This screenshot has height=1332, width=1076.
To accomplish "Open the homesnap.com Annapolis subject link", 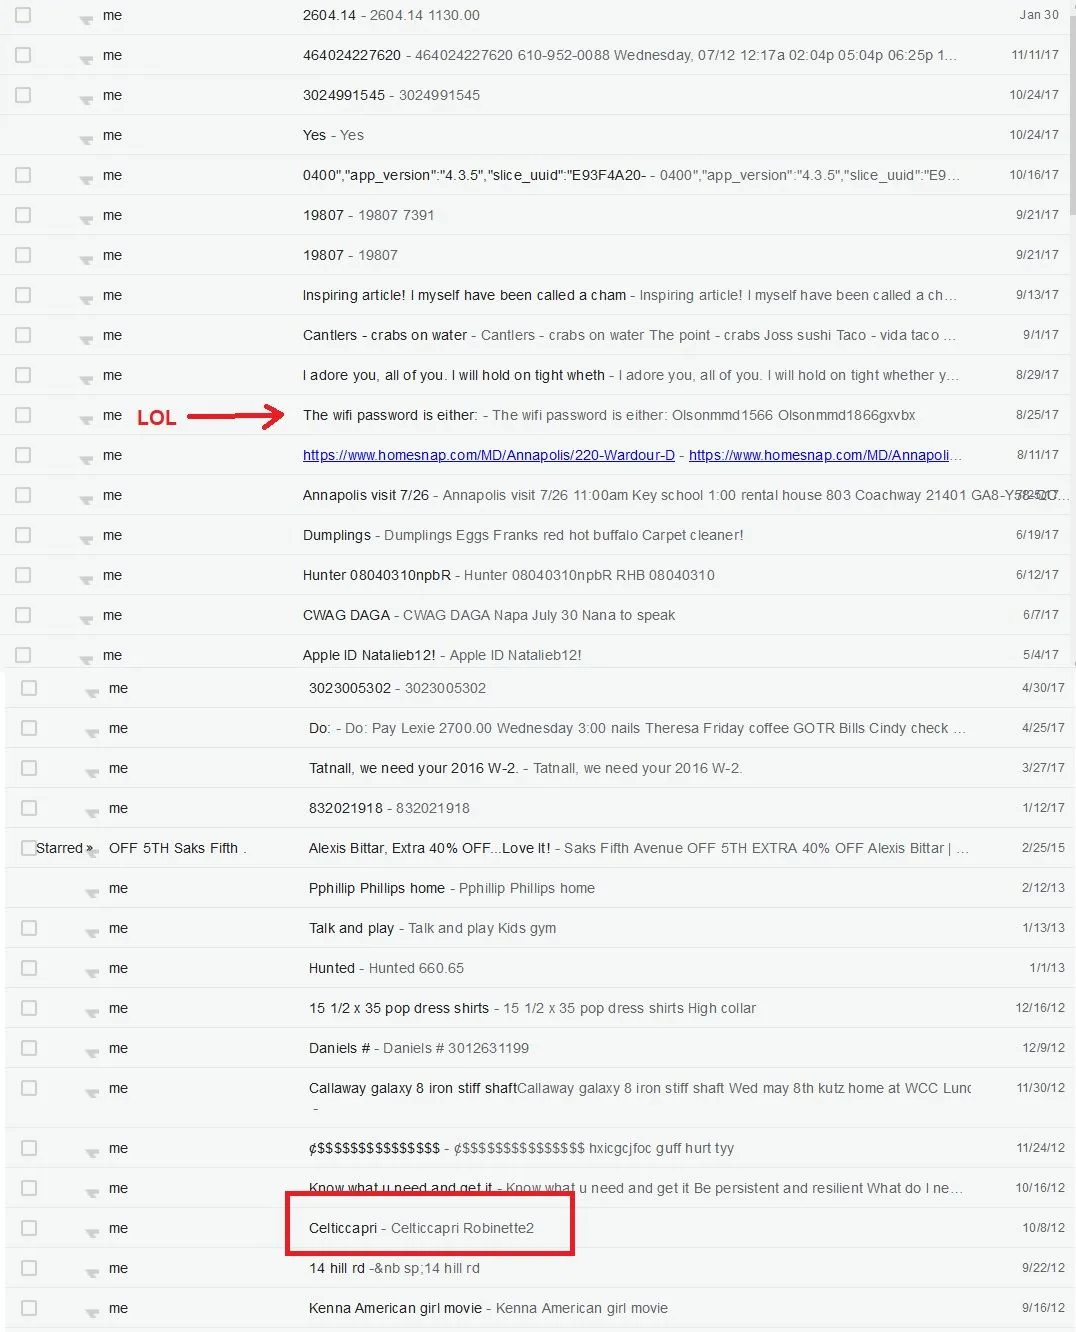I will 488,455.
